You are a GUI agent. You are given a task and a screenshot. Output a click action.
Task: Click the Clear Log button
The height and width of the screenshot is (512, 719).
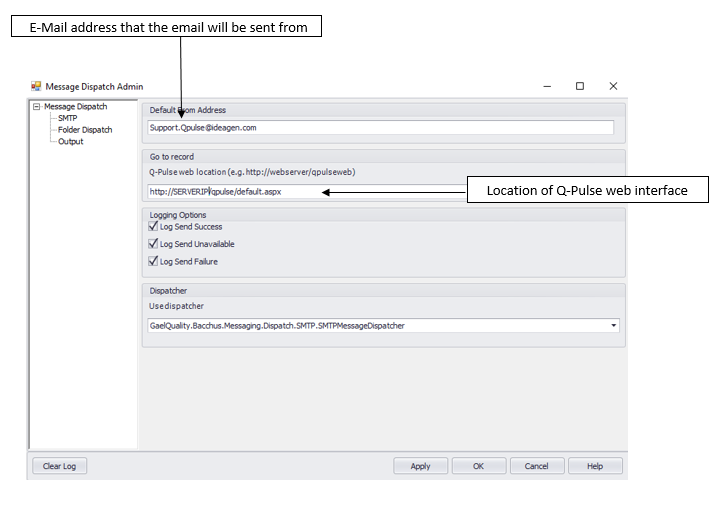[x=60, y=466]
